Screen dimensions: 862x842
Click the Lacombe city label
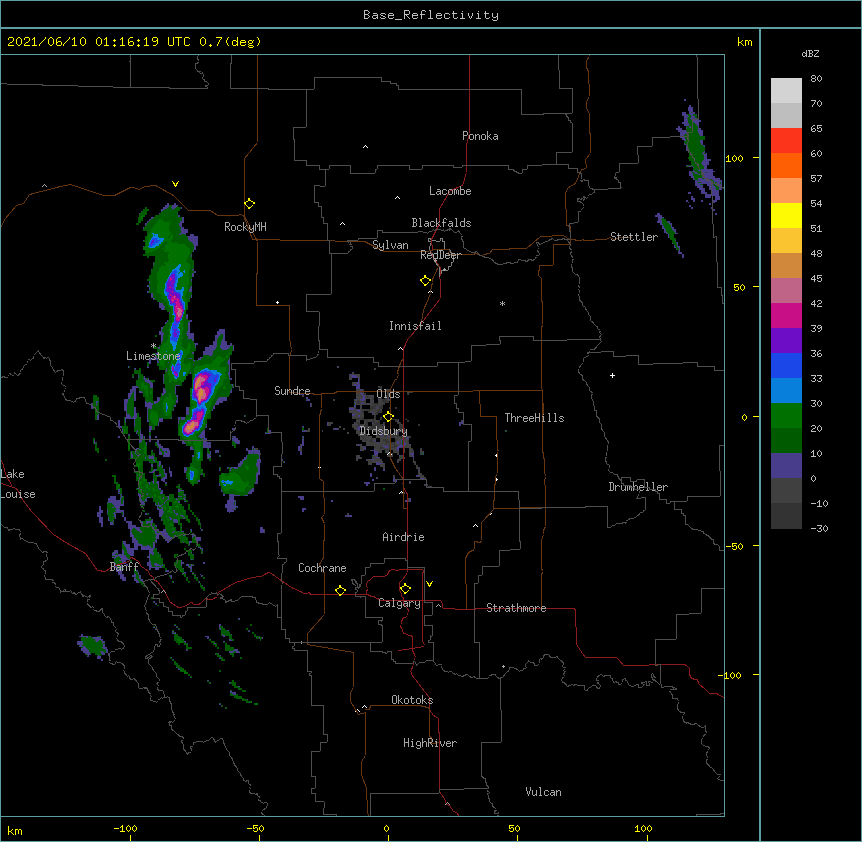click(450, 191)
